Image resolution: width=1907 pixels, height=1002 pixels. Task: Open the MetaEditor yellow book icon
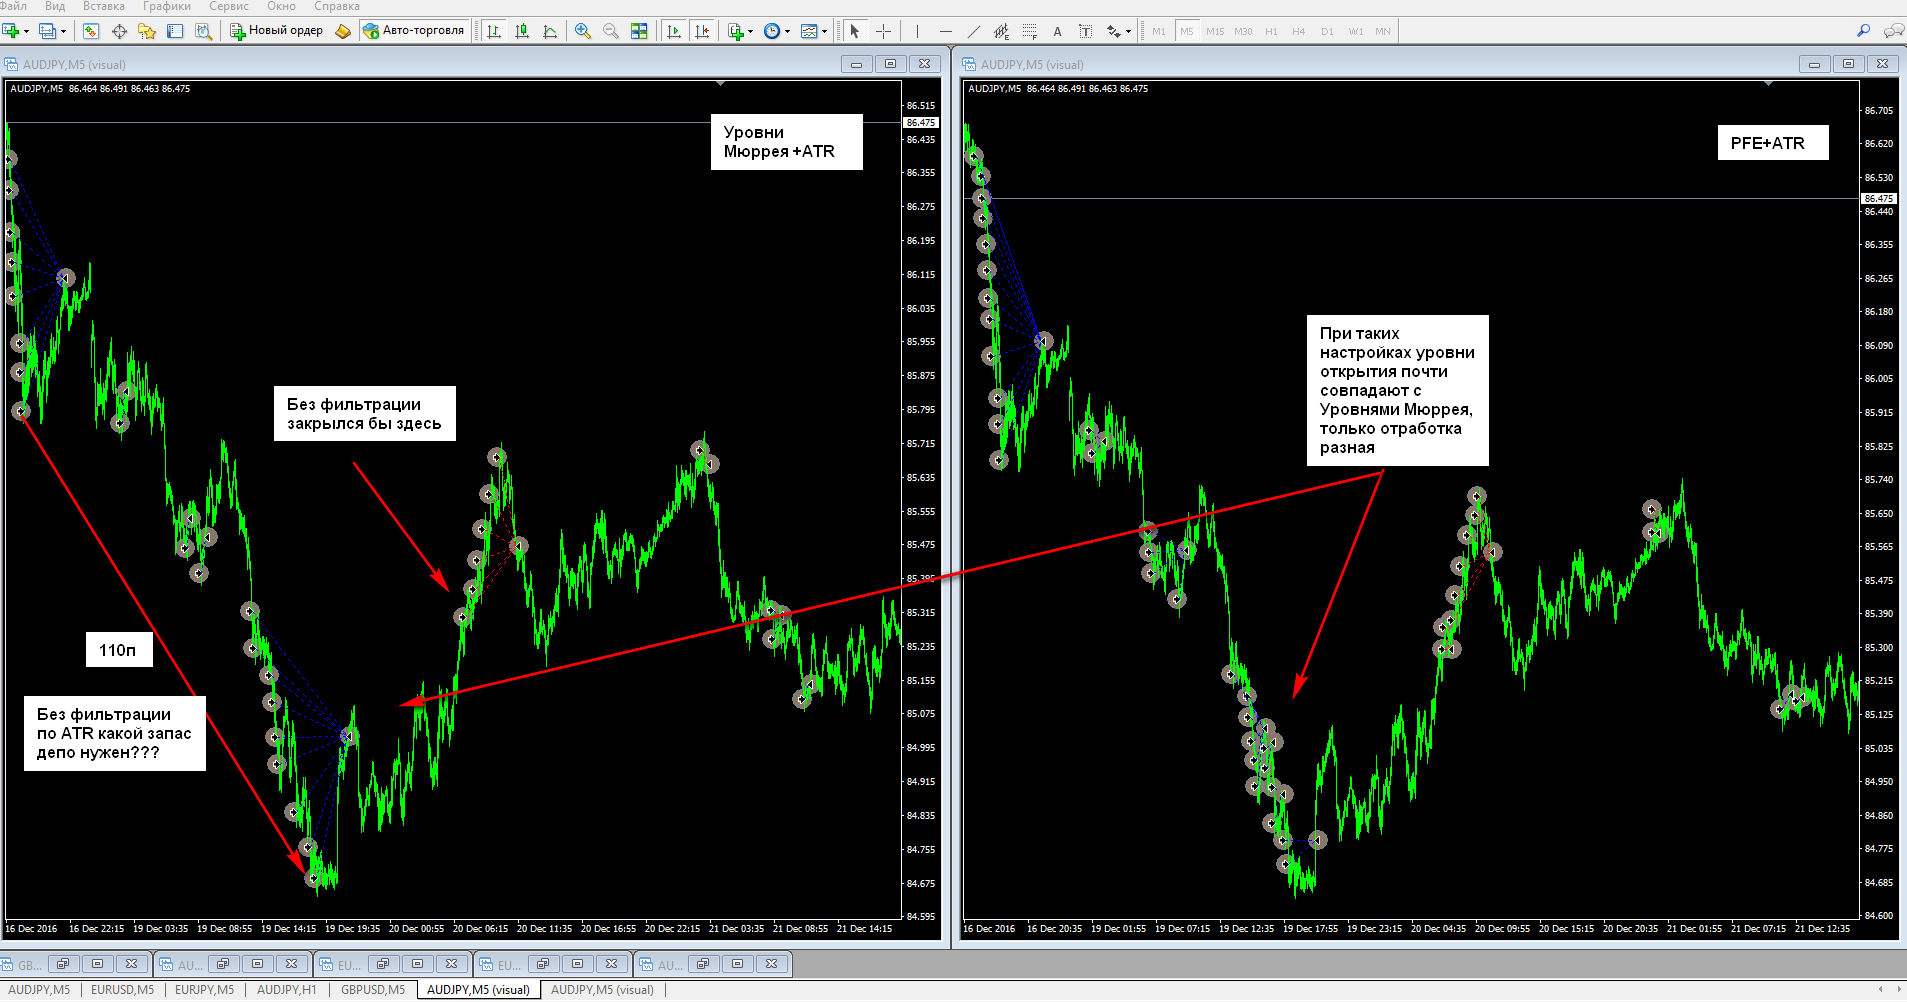(x=342, y=31)
